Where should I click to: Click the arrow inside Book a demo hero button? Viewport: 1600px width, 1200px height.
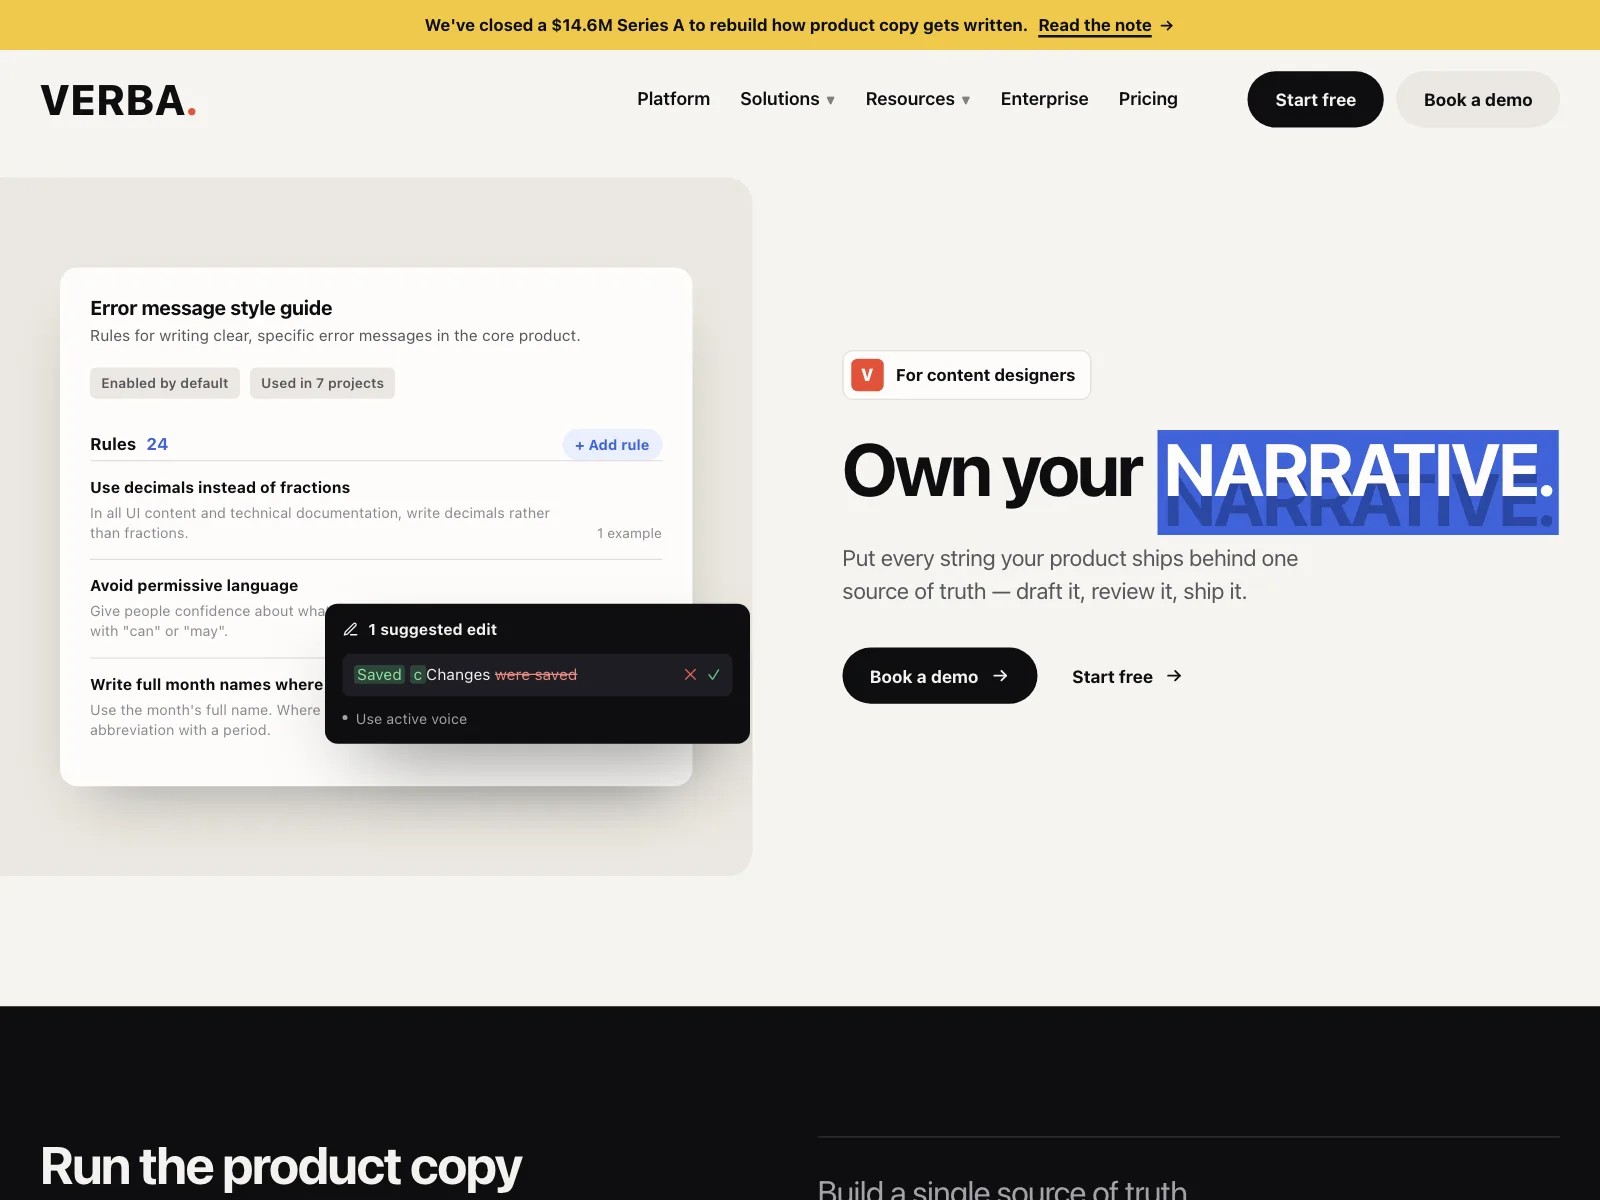coord(1000,676)
